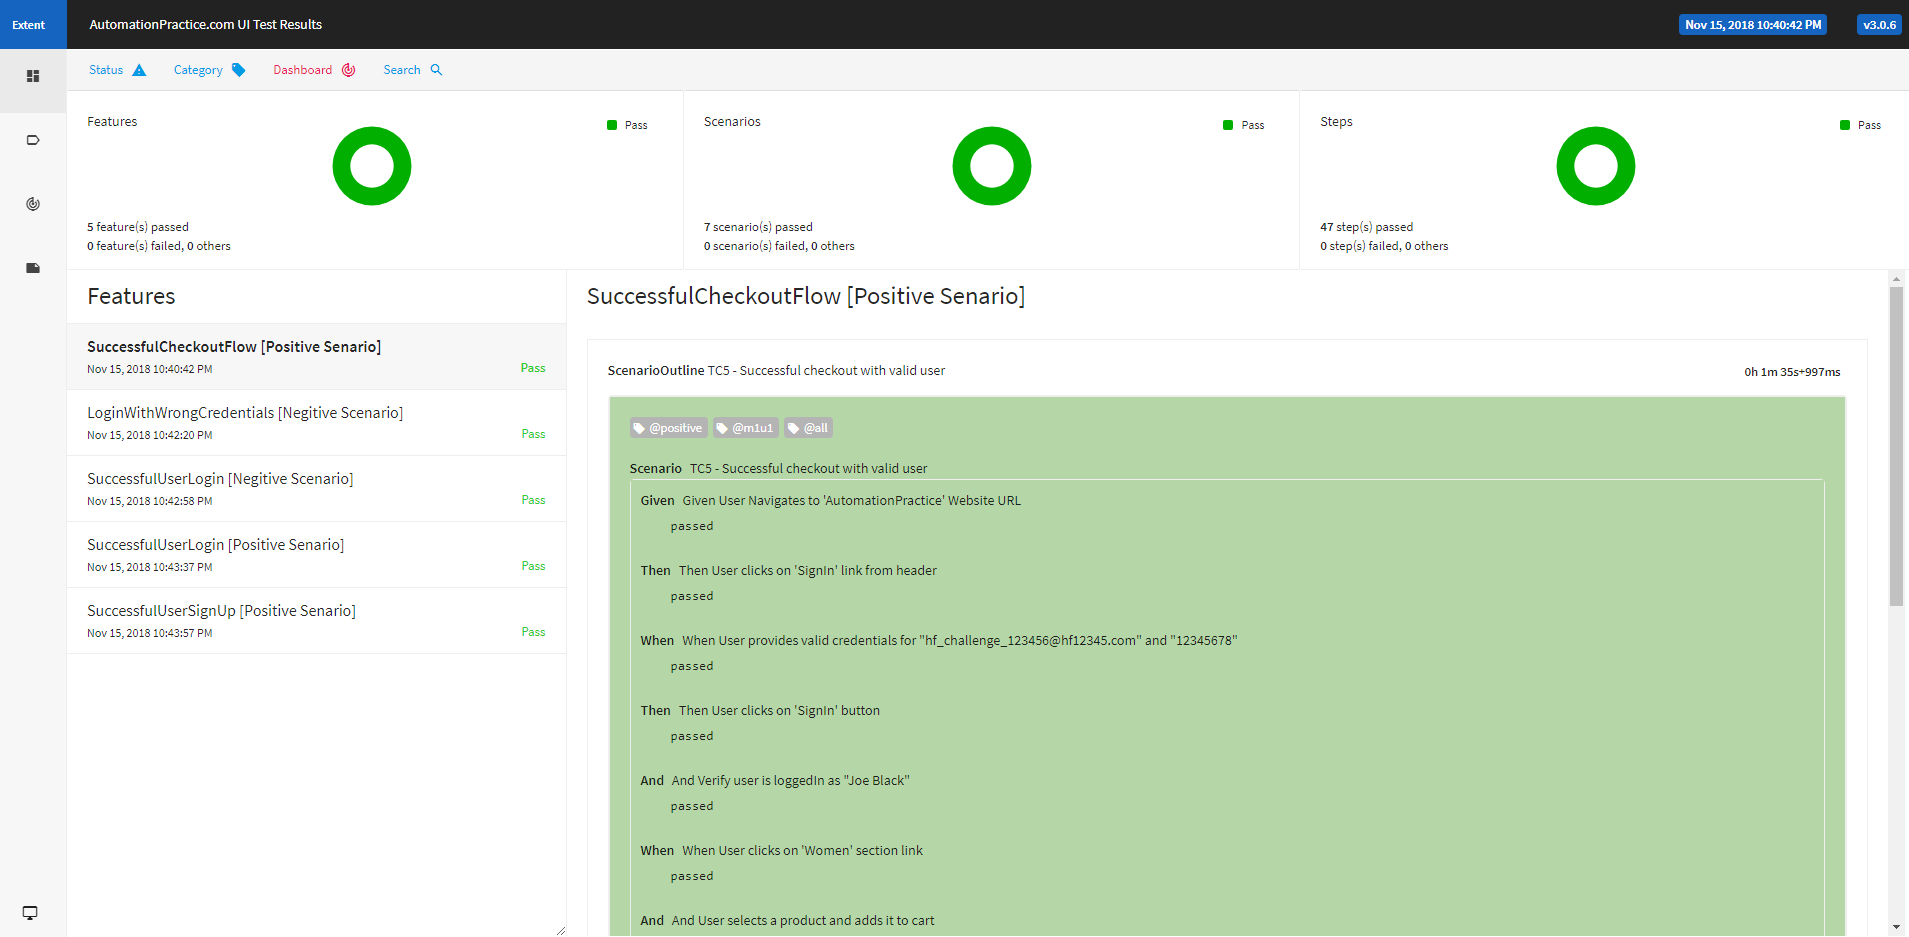The width and height of the screenshot is (1909, 937).
Task: Select LoginWithWrongCredentials [Negitive Scenario] feature
Action: [x=316, y=423]
